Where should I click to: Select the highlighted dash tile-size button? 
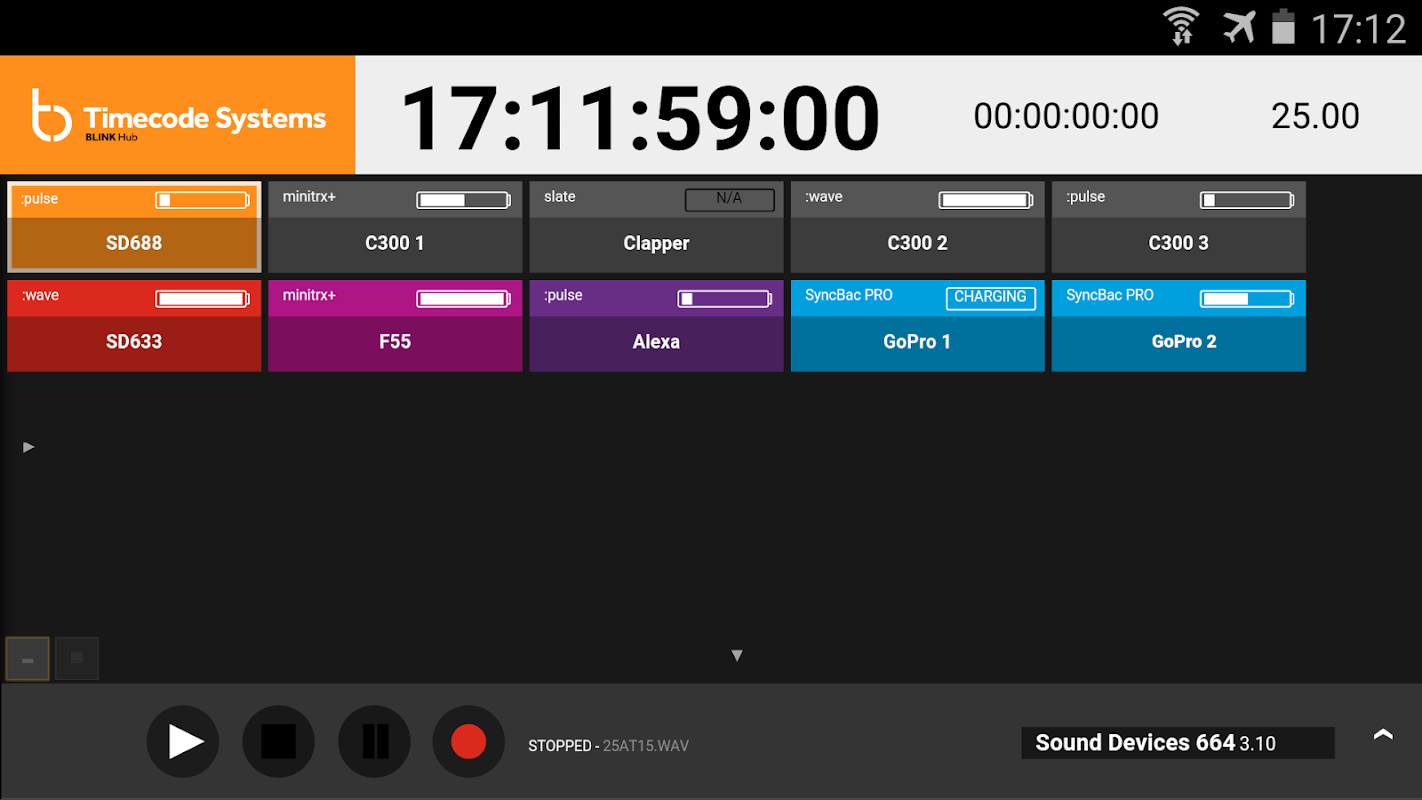(28, 659)
